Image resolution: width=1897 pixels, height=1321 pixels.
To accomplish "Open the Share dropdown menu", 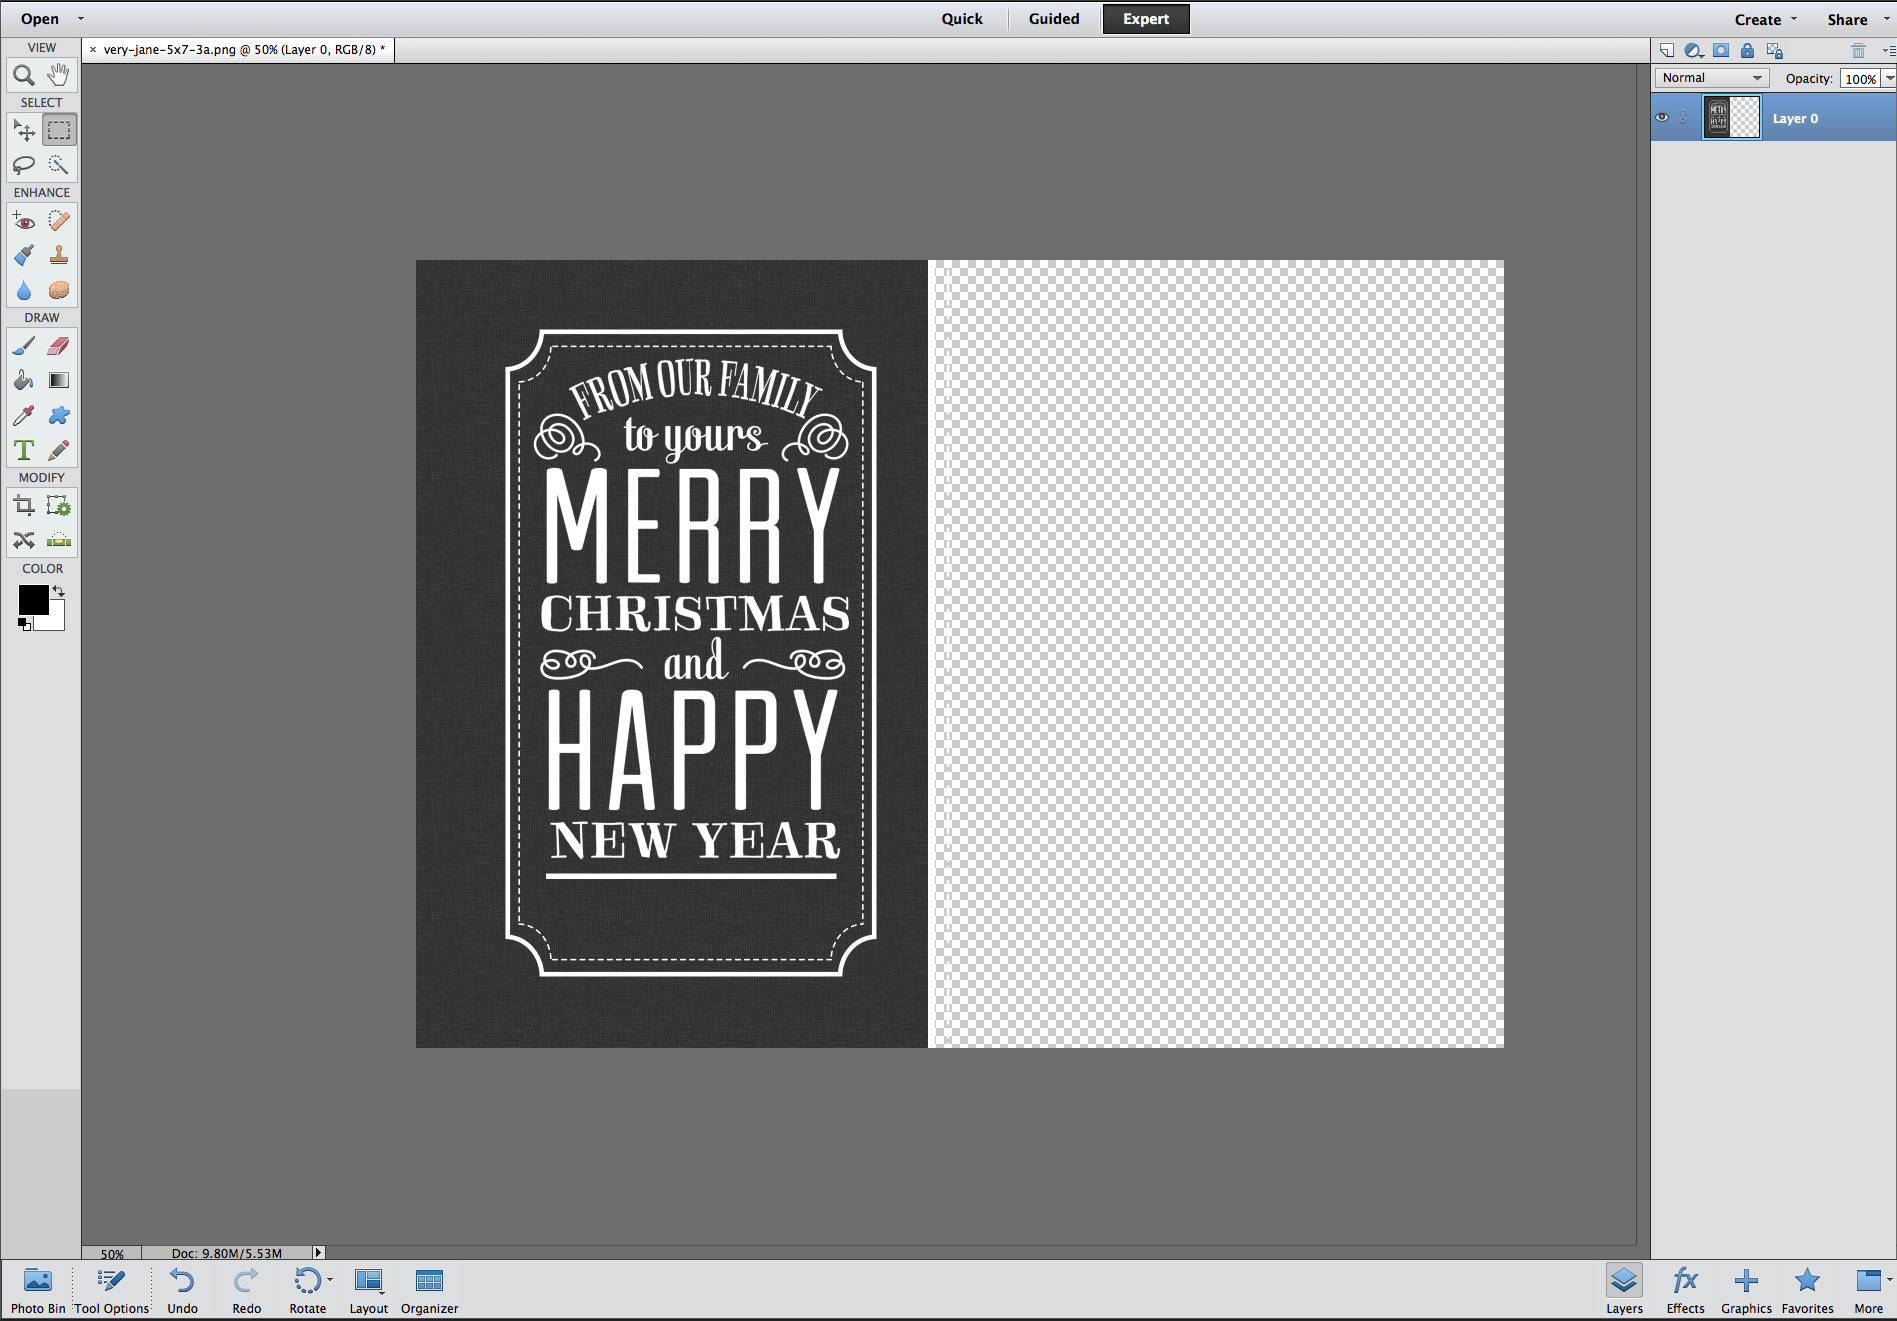I will [1858, 19].
